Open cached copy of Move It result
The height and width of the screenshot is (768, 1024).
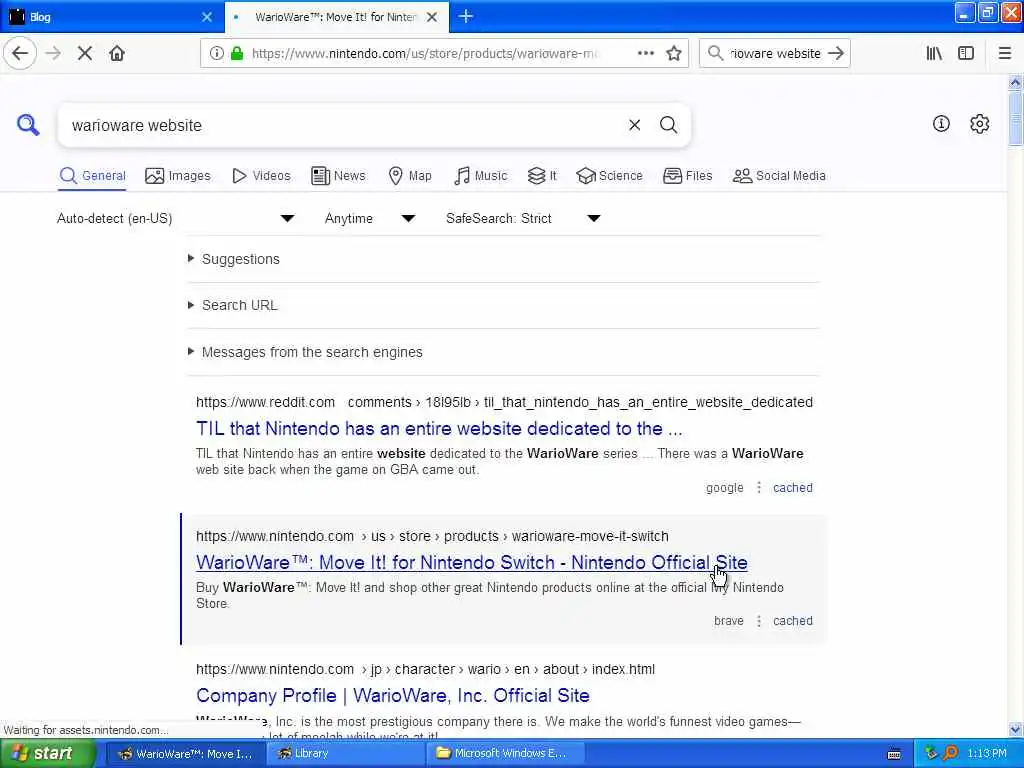pos(792,621)
